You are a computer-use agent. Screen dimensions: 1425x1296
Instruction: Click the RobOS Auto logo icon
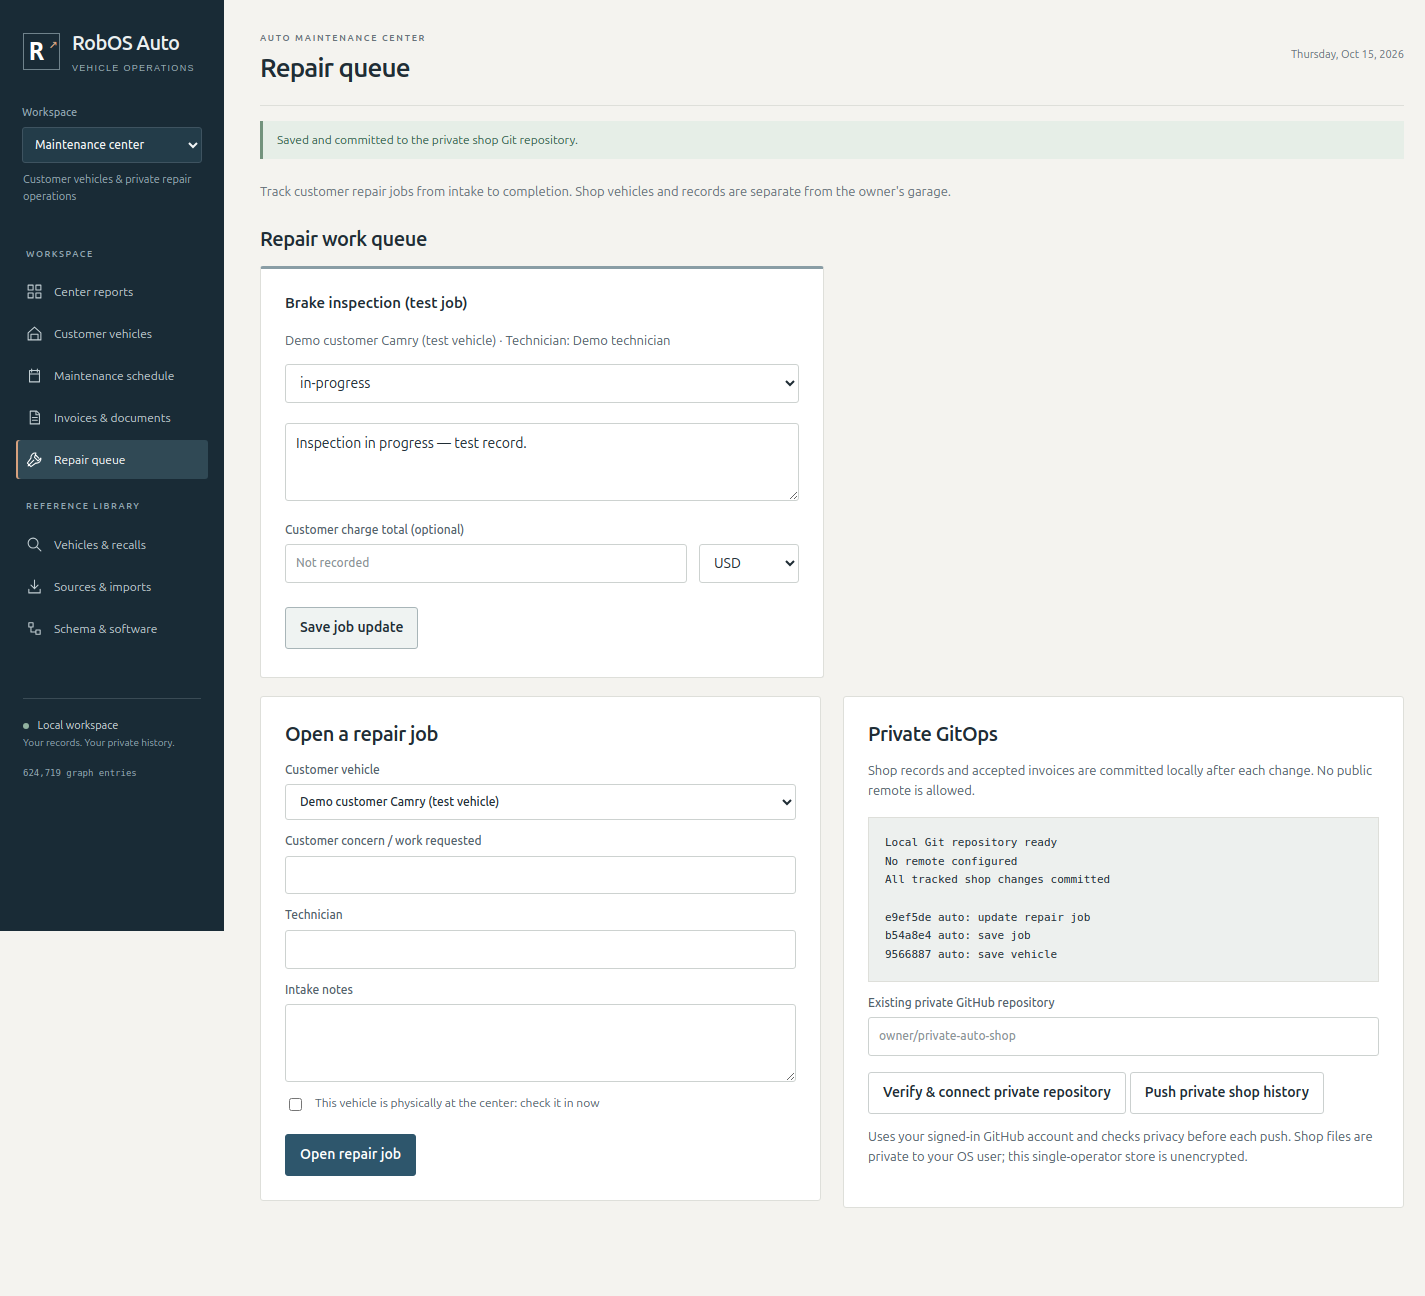pyautogui.click(x=41, y=51)
